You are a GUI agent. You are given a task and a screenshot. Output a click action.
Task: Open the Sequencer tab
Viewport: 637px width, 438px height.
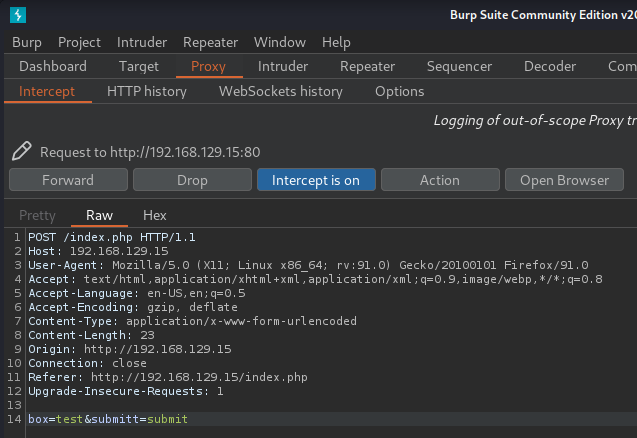[x=459, y=66]
